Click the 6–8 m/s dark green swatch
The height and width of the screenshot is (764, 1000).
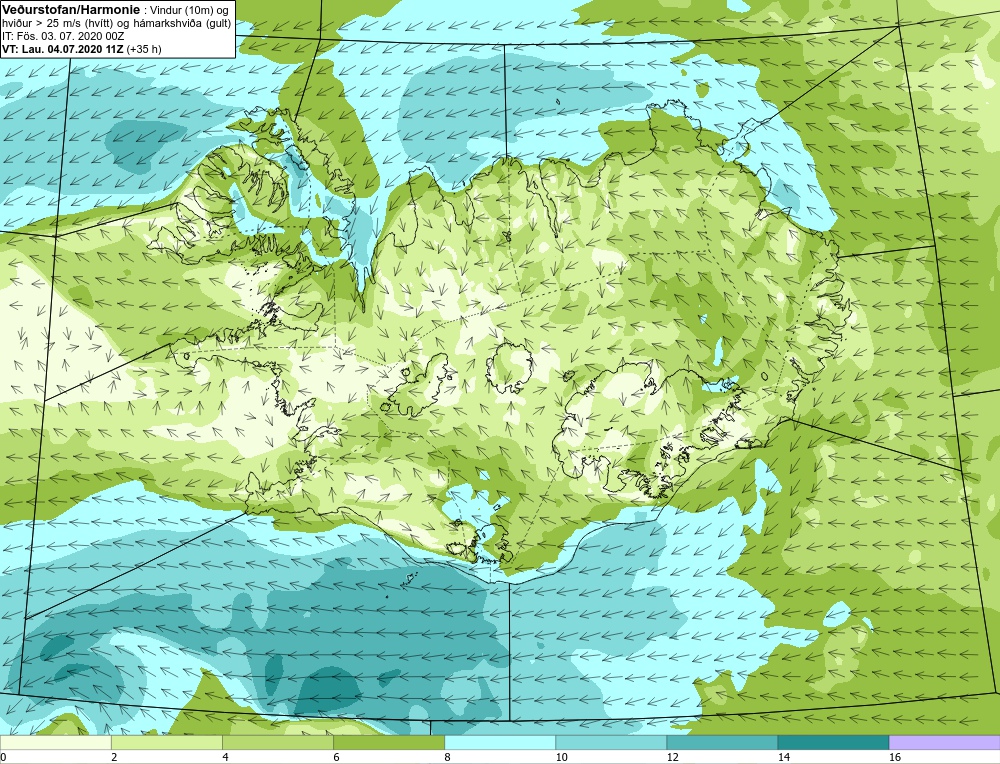coord(388,742)
